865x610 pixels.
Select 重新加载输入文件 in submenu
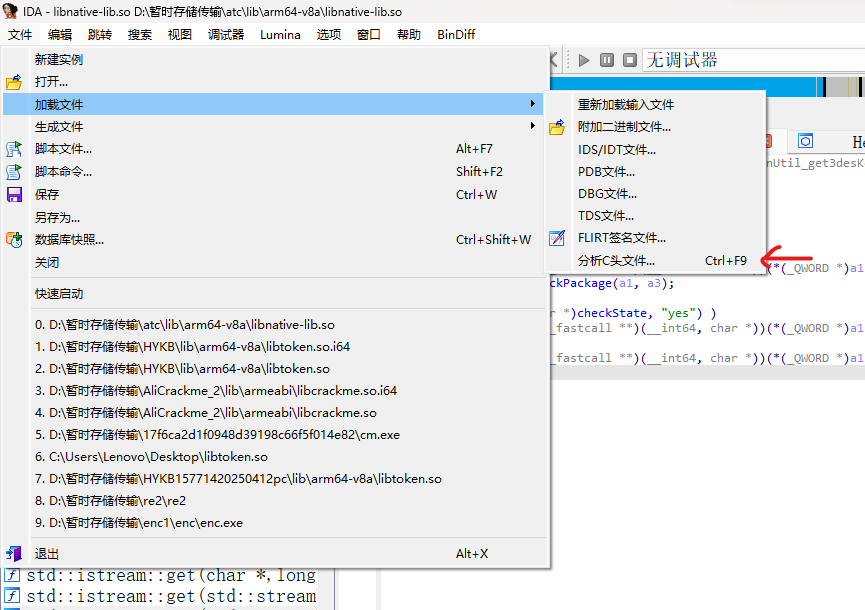pos(655,104)
